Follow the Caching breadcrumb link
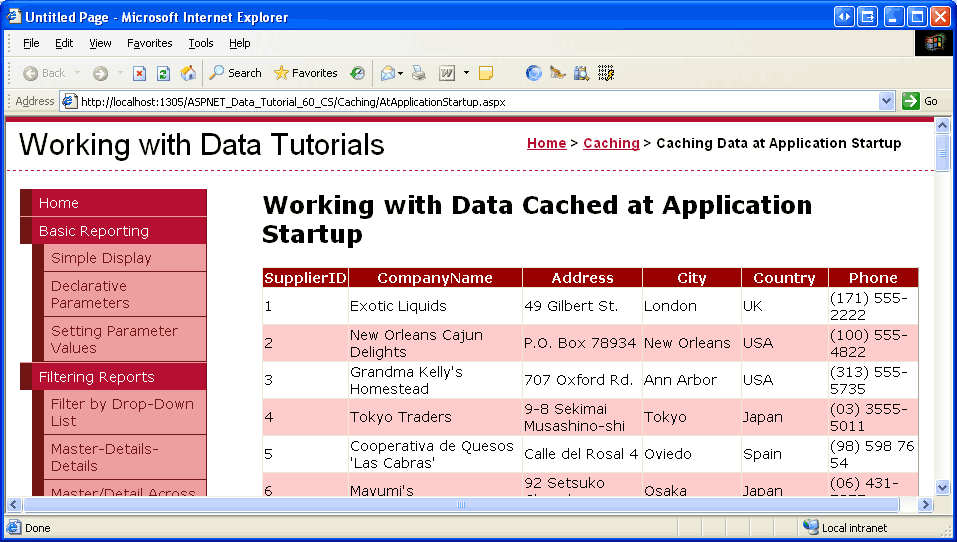The height and width of the screenshot is (542, 957). [x=611, y=143]
